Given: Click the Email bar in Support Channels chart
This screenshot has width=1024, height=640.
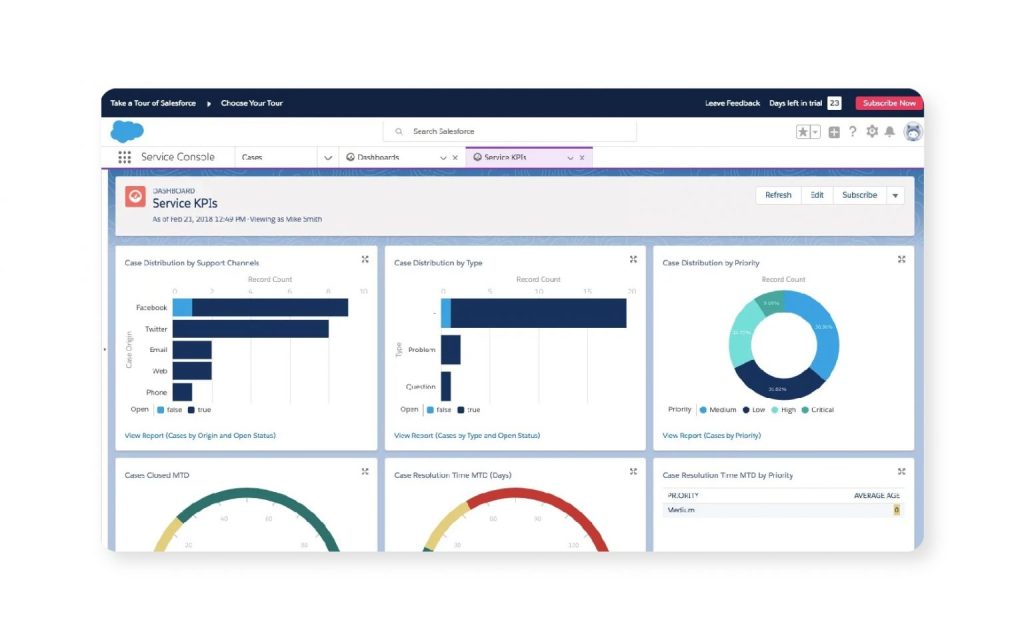Looking at the screenshot, I should 192,350.
